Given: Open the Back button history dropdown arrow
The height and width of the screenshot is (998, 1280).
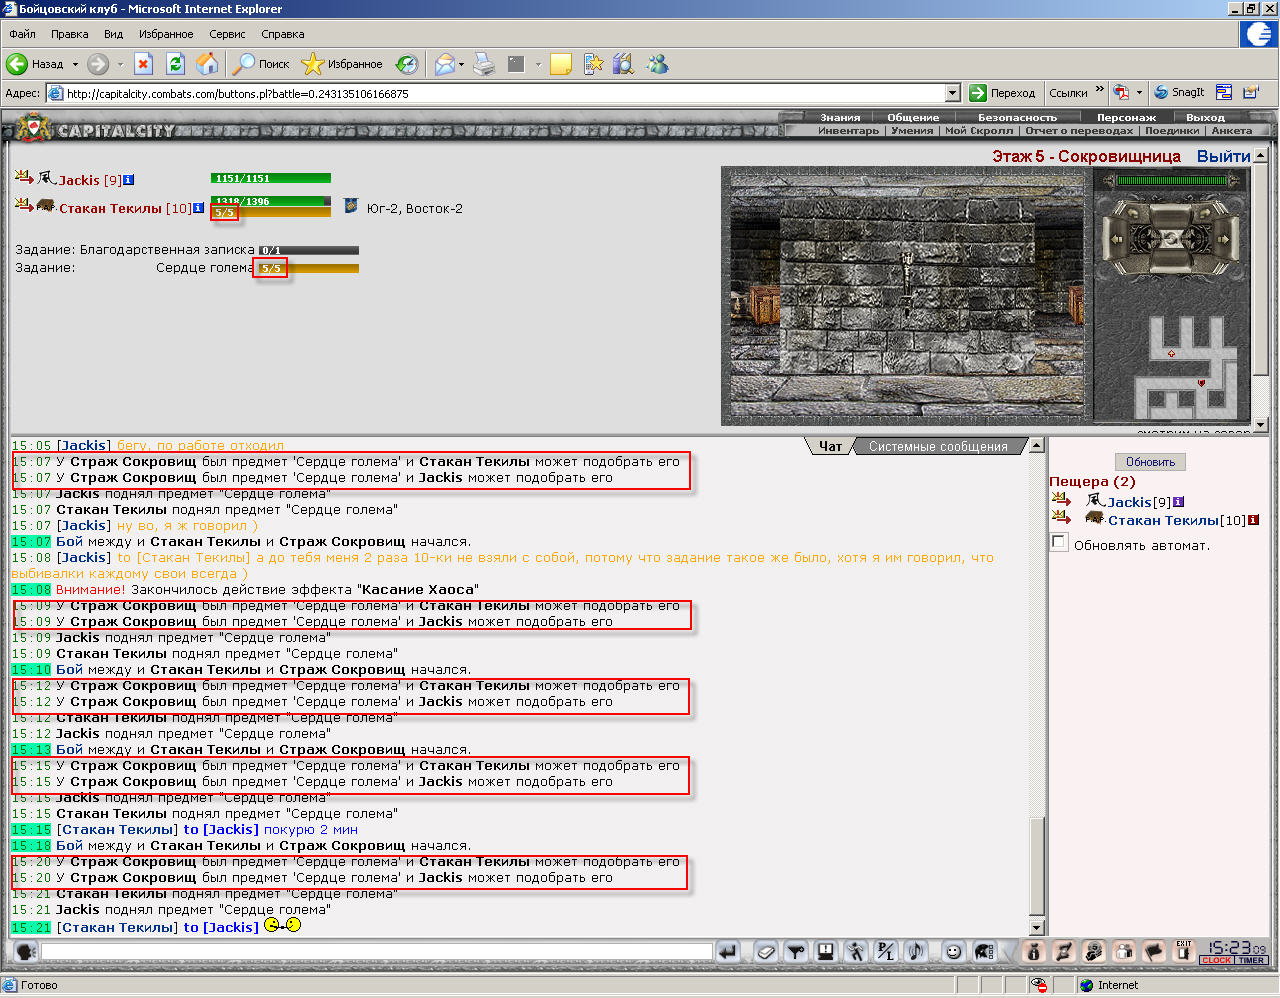Looking at the screenshot, I should coord(75,64).
